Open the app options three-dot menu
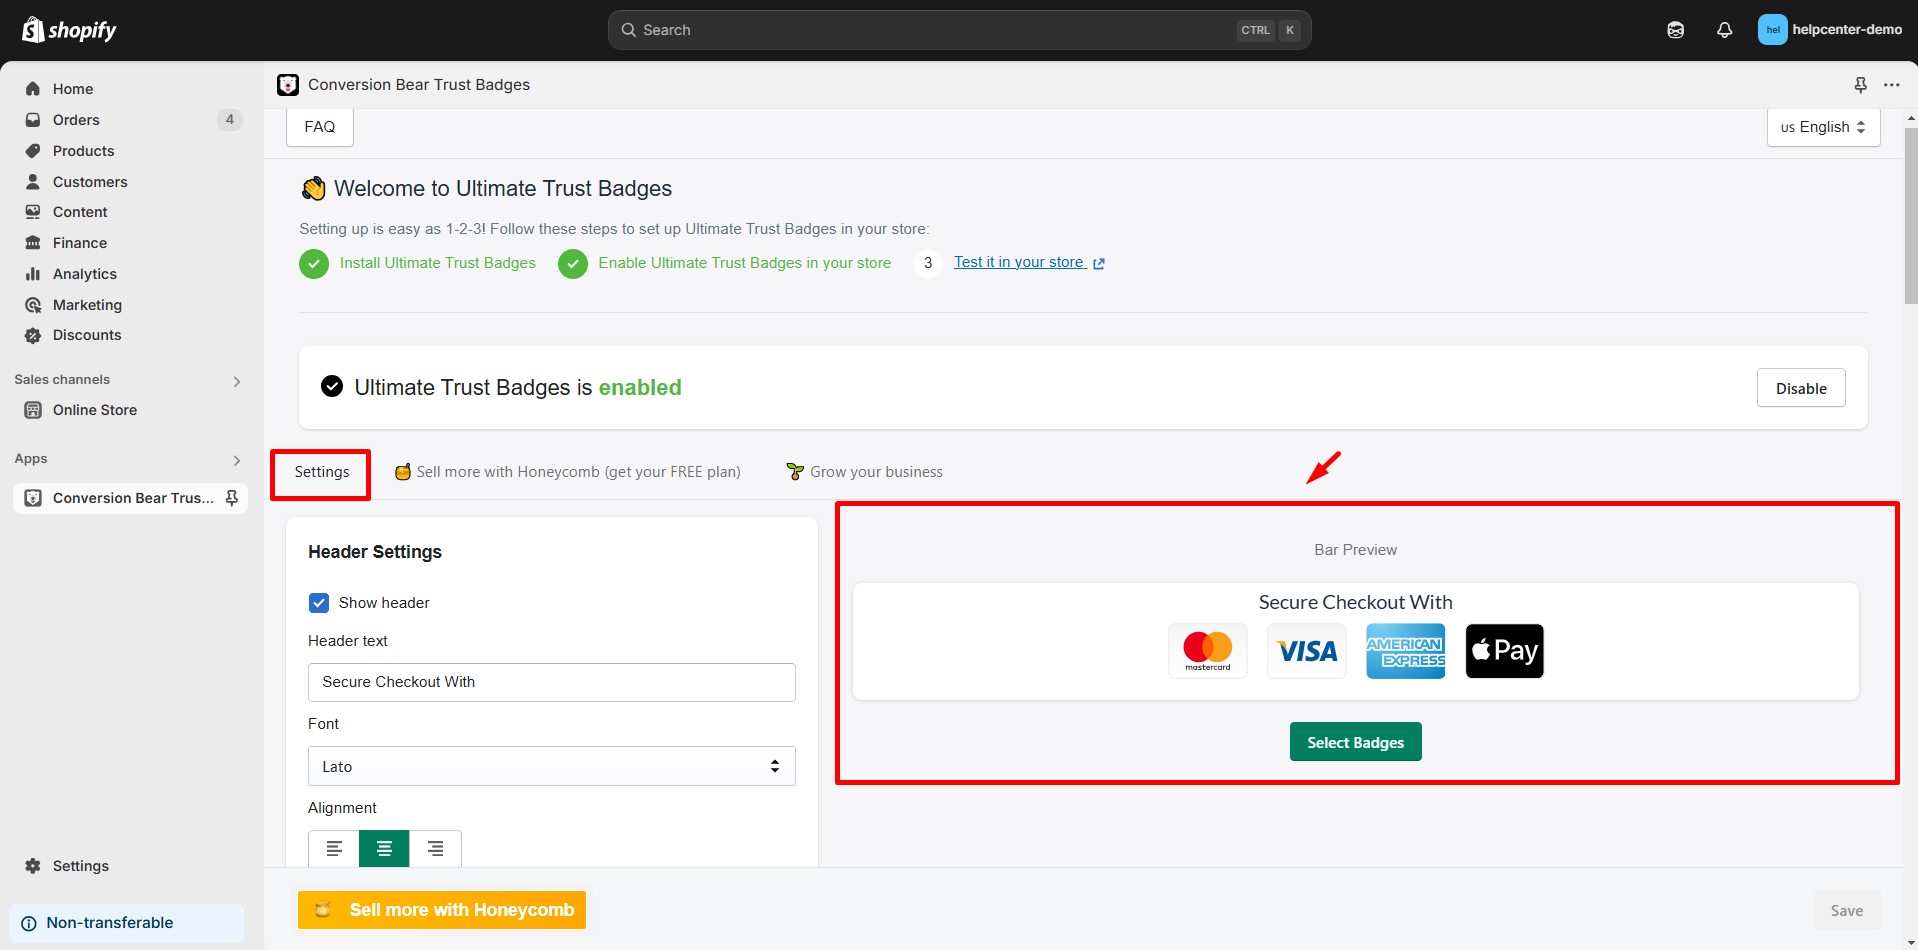This screenshot has height=950, width=1918. [1893, 85]
